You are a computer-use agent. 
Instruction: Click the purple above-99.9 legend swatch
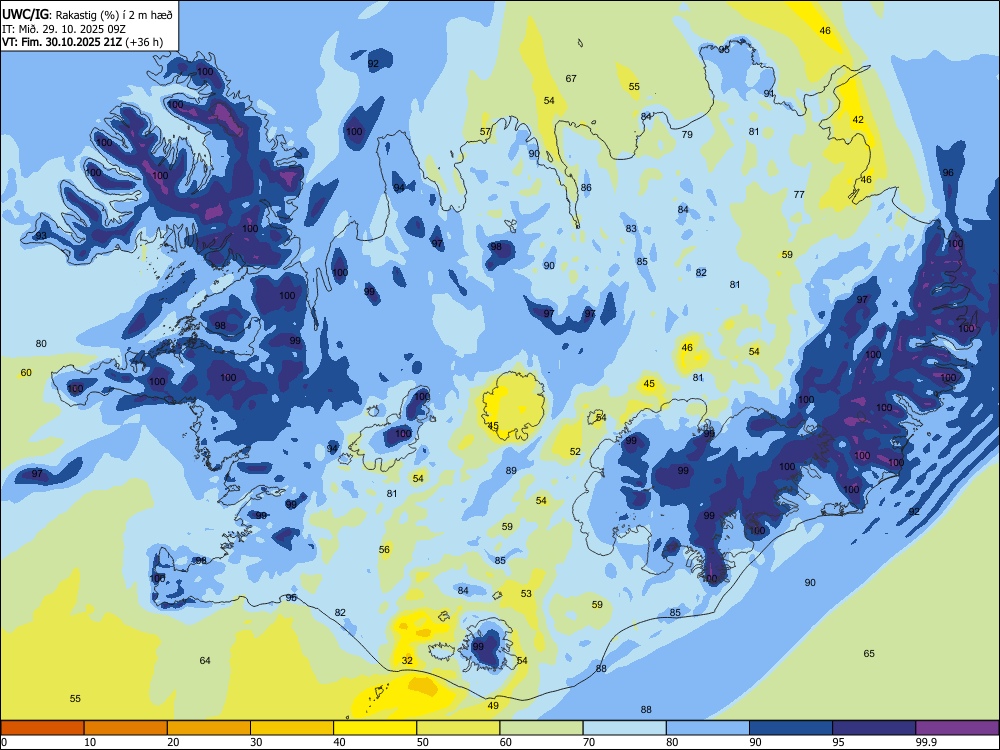957,728
